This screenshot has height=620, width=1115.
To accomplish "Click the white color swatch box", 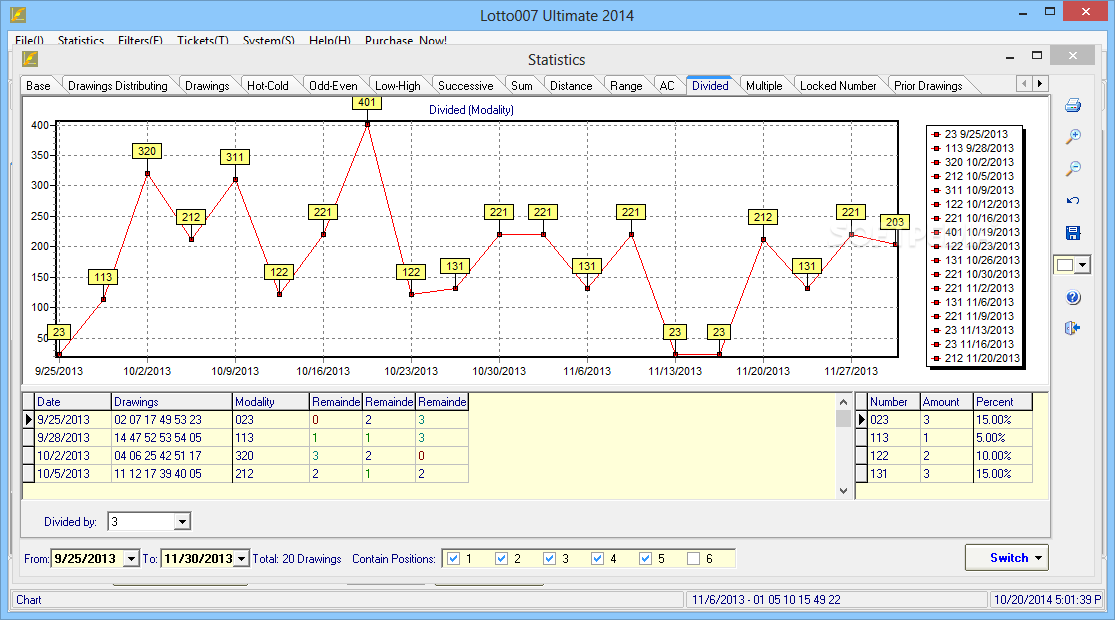I will point(1065,265).
